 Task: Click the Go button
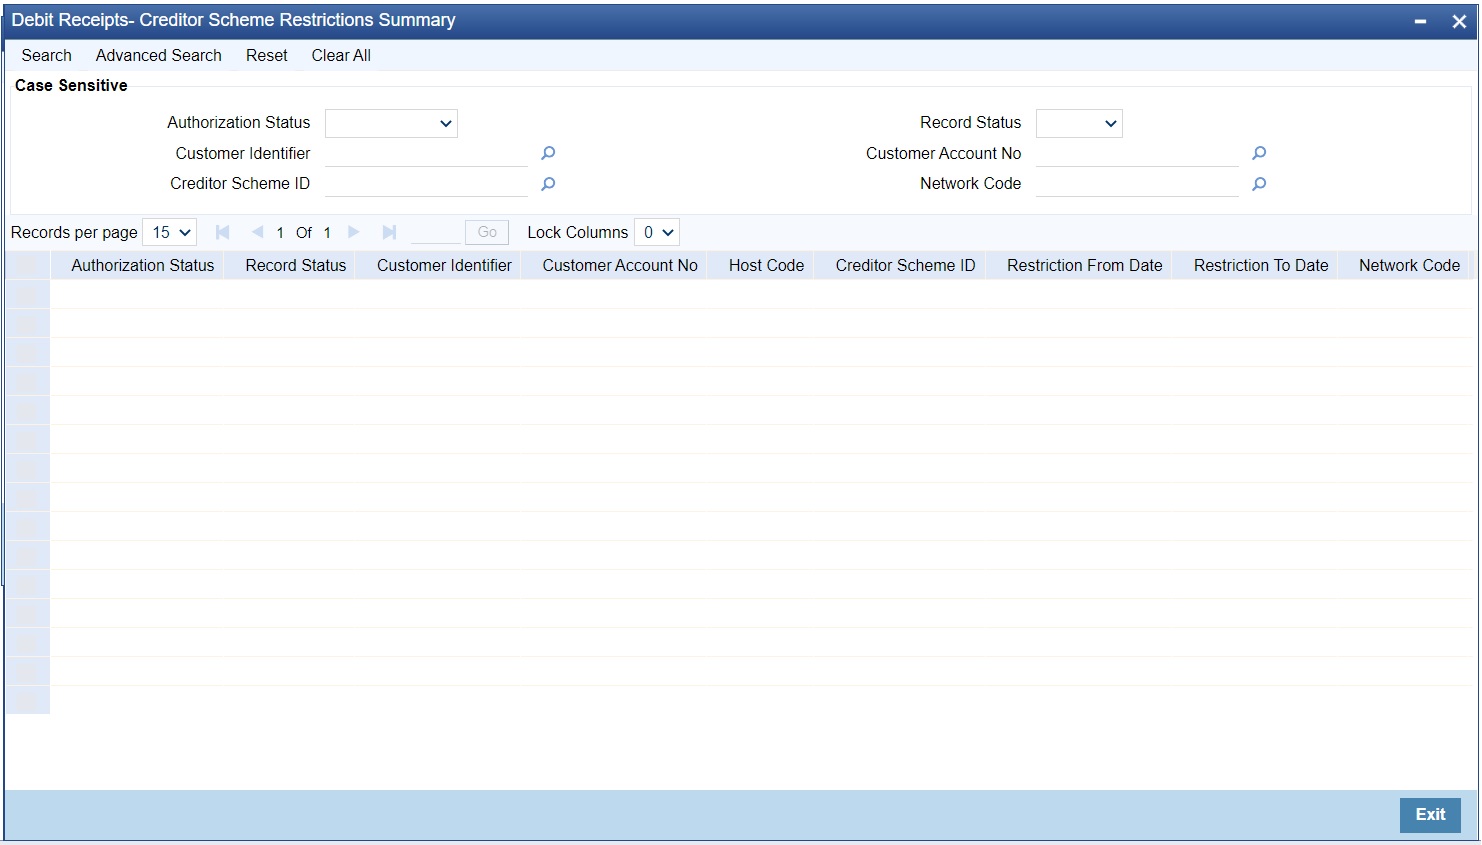point(487,232)
